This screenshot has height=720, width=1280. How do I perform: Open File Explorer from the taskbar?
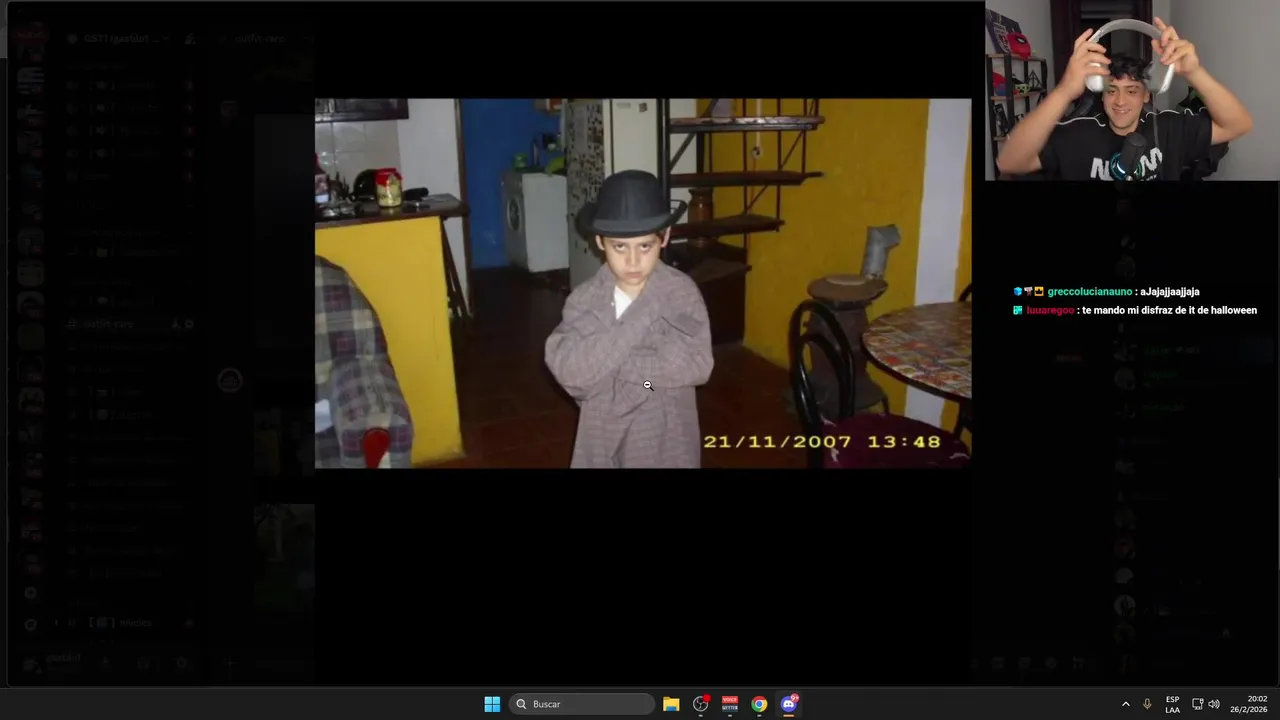pyautogui.click(x=671, y=704)
